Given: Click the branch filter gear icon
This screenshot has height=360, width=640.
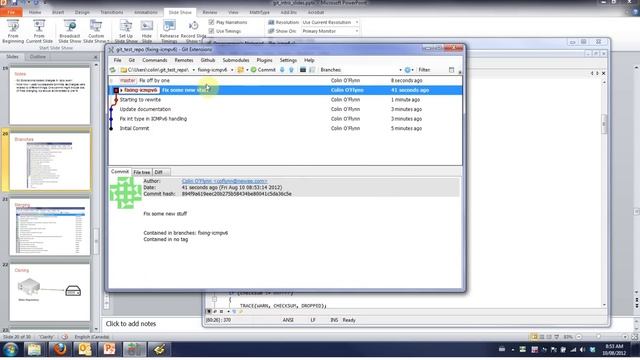Looking at the screenshot, I should (x=407, y=70).
